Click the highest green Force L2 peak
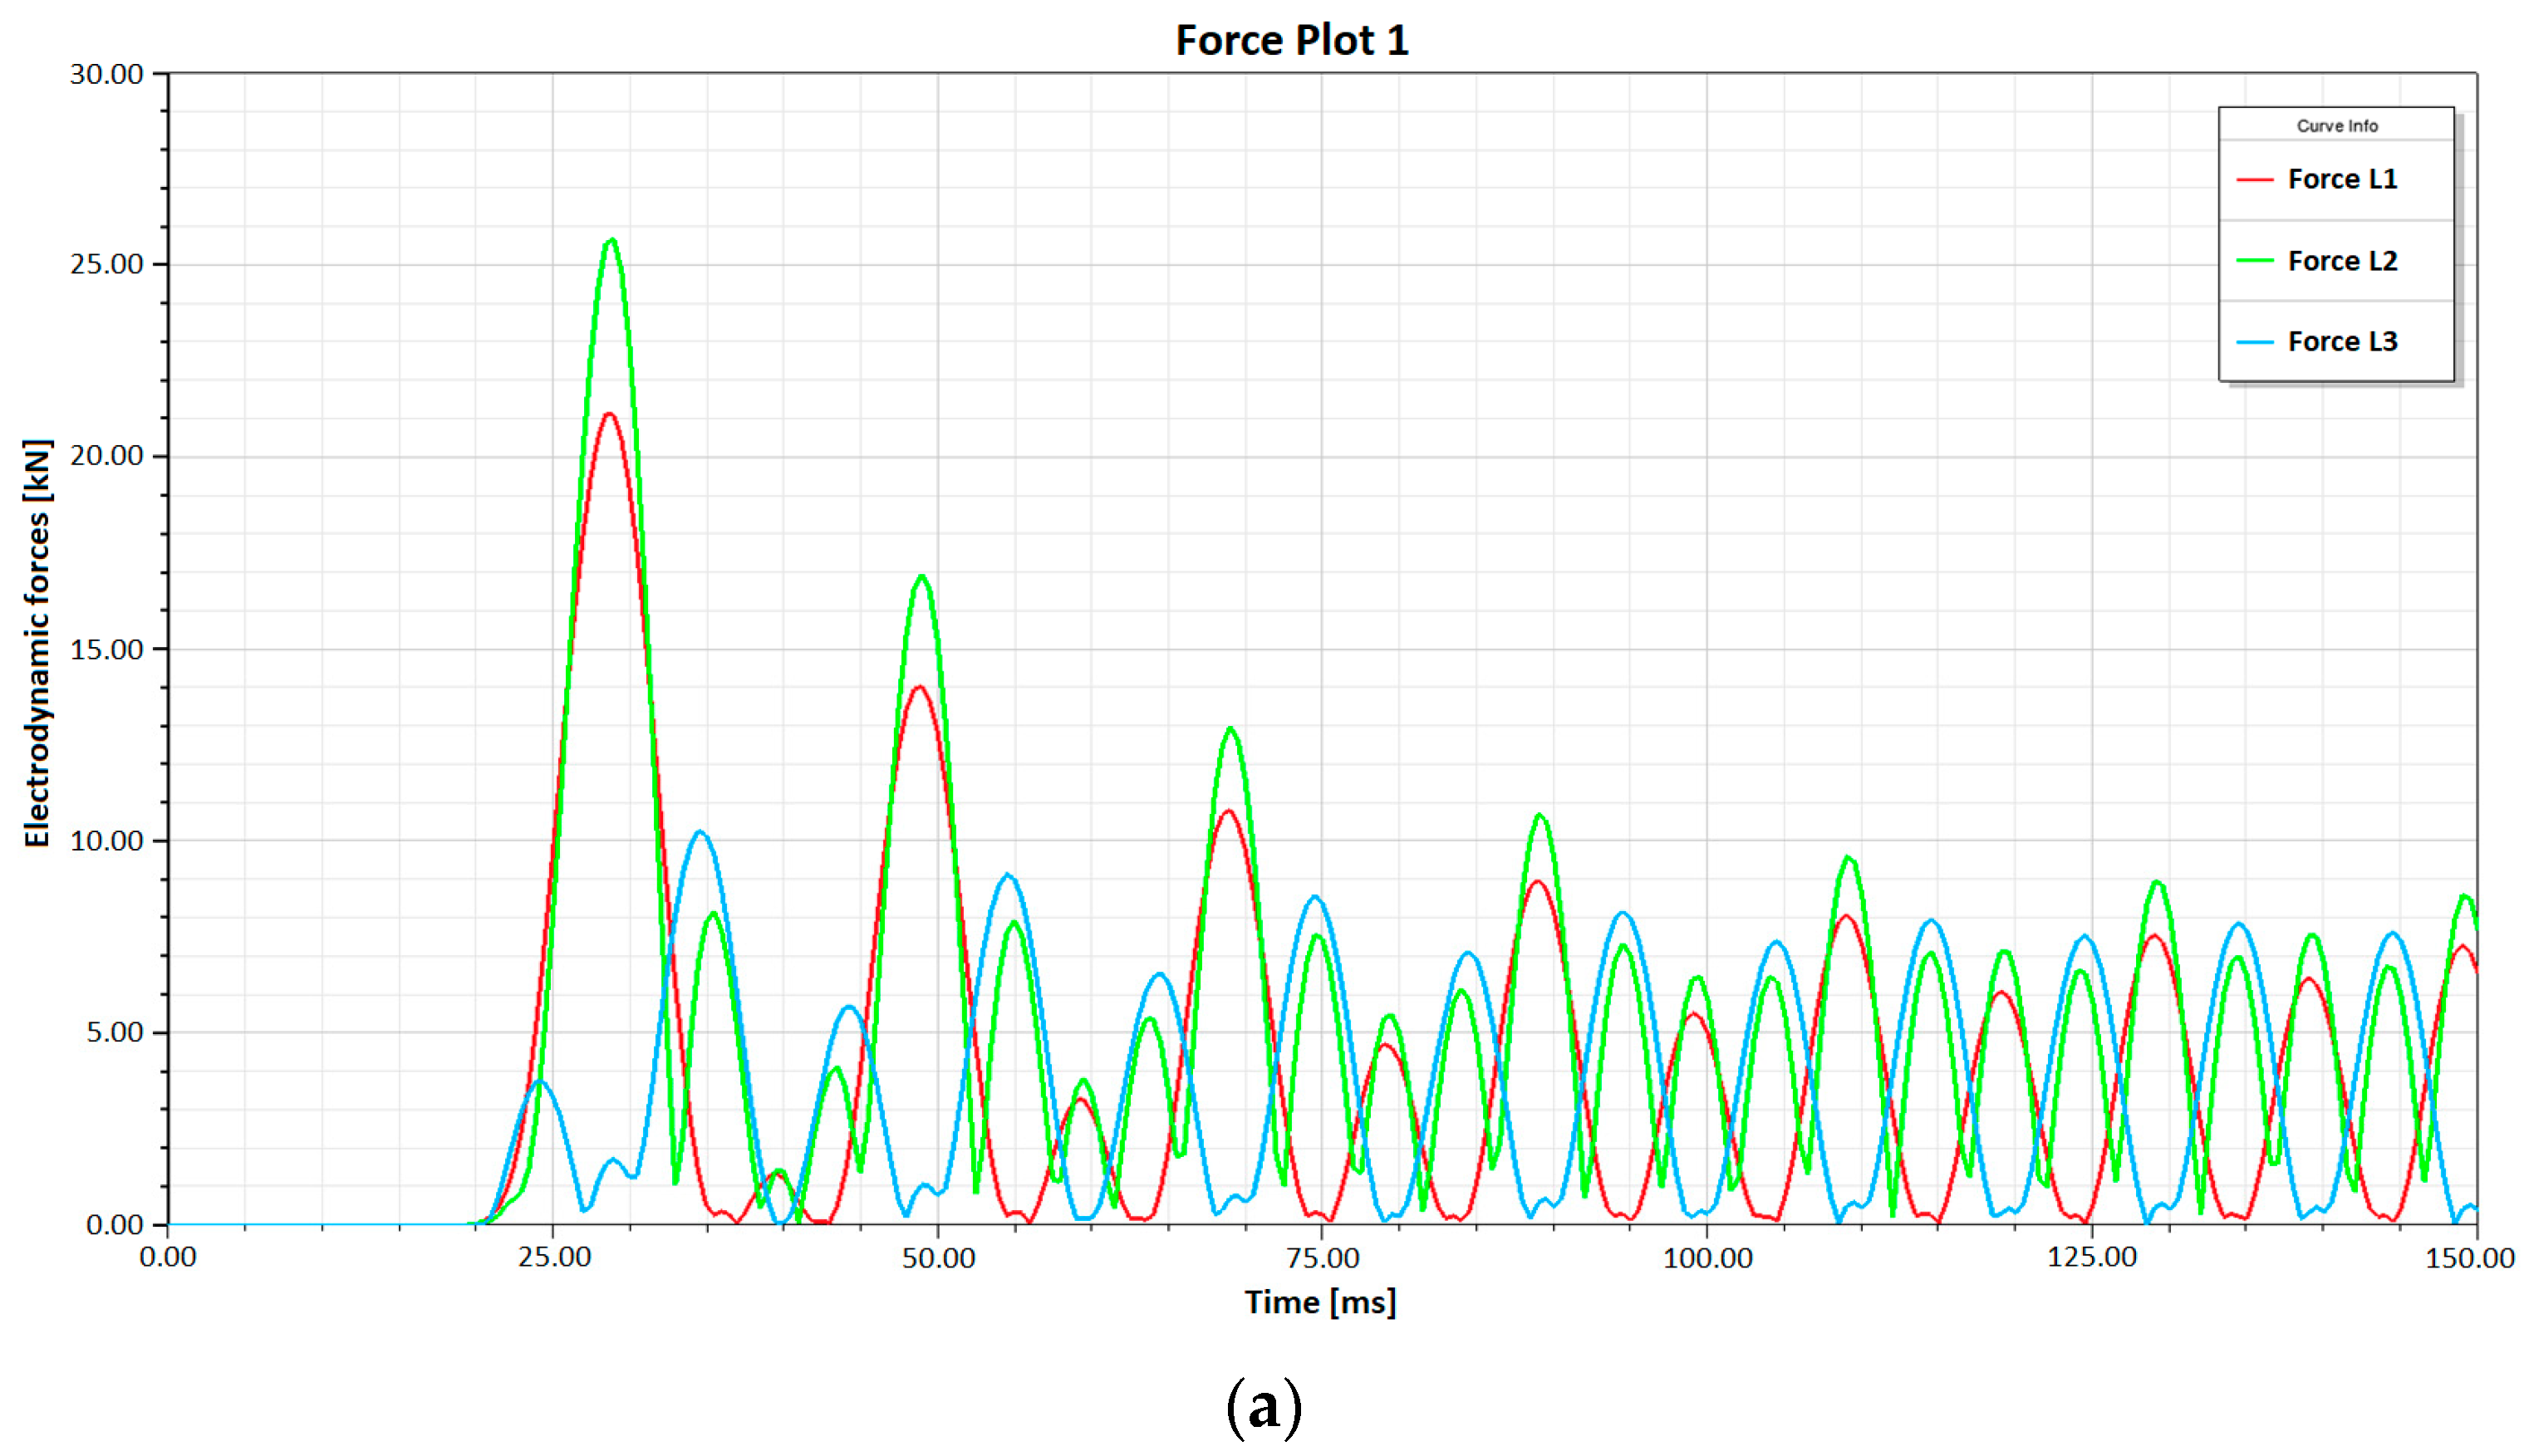This screenshot has height=1456, width=2529. click(612, 240)
